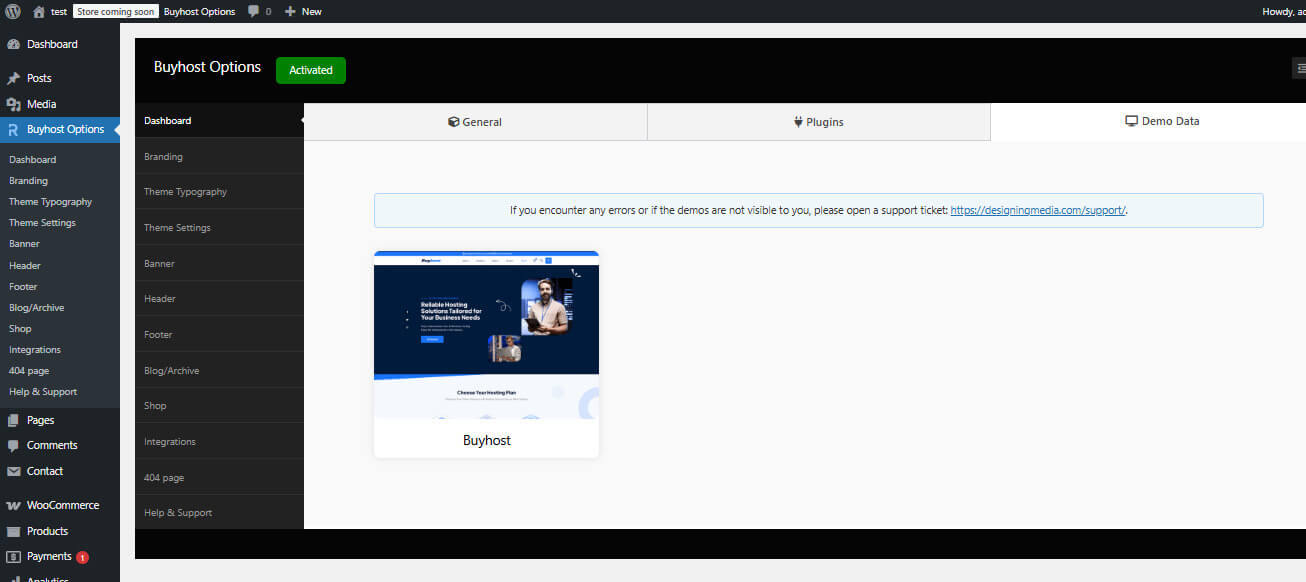
Task: Open Branding in the options panel
Action: tap(219, 156)
